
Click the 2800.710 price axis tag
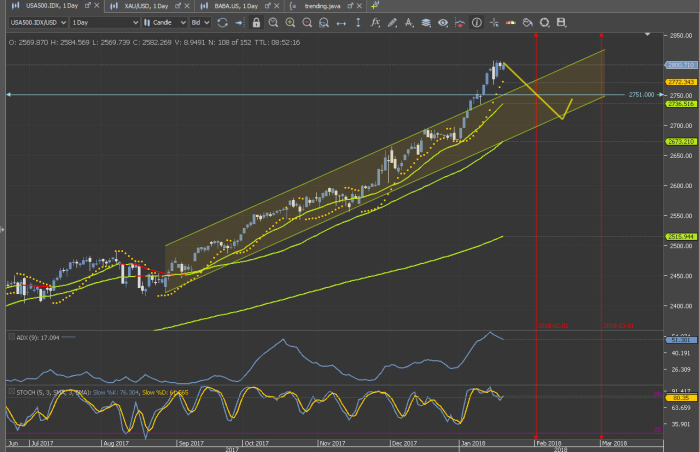pyautogui.click(x=680, y=65)
